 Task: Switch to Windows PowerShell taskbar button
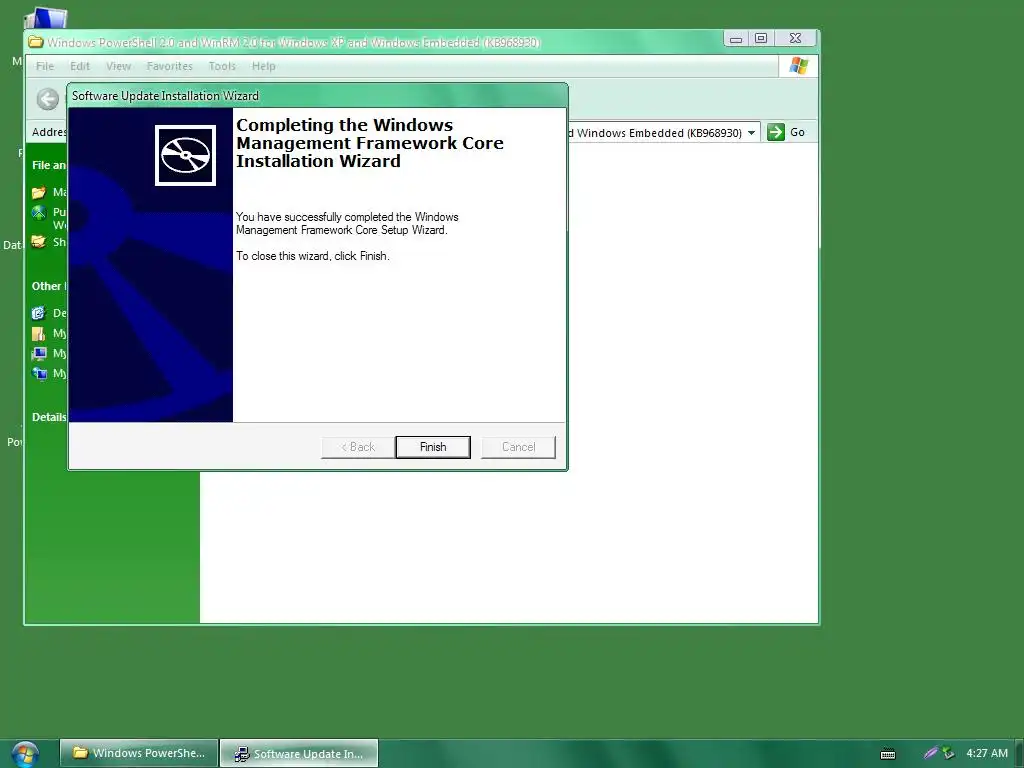pos(138,753)
